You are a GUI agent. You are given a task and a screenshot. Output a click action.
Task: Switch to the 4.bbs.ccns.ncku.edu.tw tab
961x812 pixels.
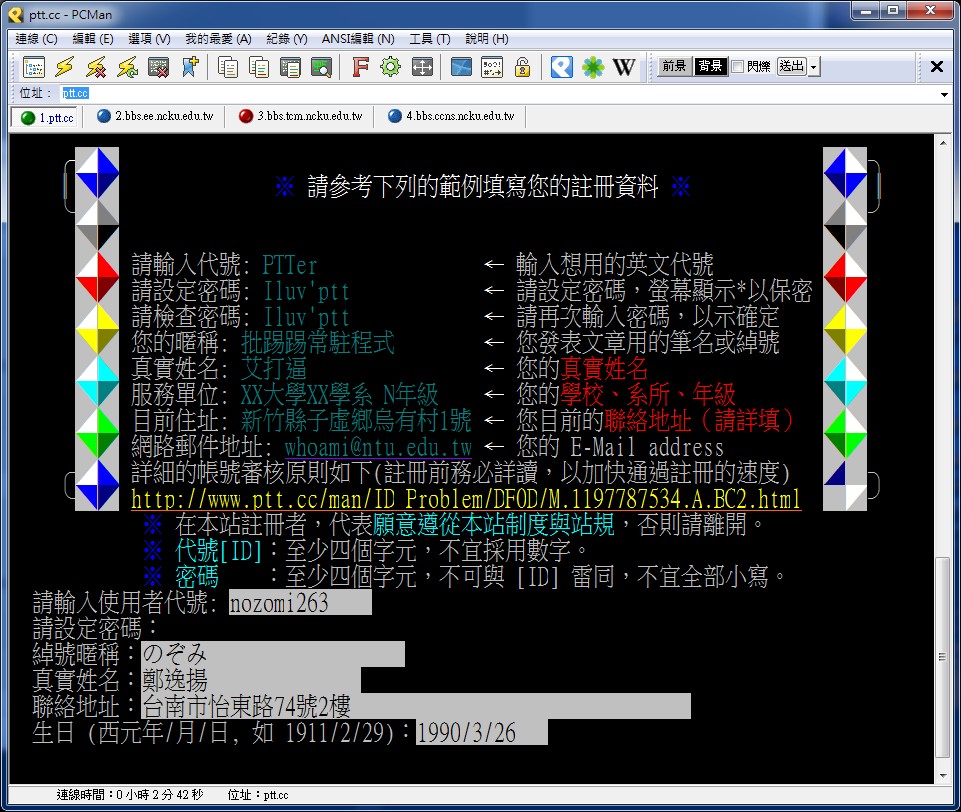pyautogui.click(x=452, y=116)
